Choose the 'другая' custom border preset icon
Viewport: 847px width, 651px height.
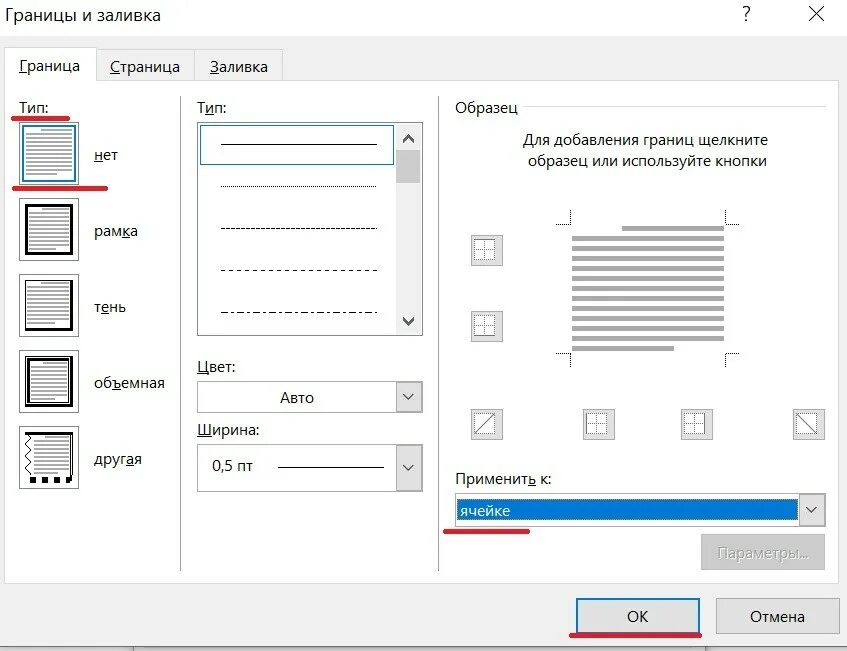[x=49, y=458]
